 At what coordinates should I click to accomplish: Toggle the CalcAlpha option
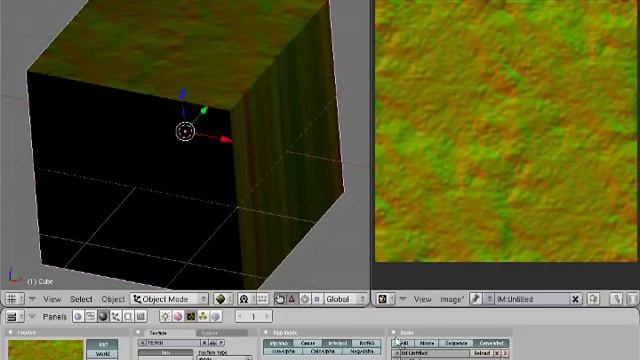click(x=322, y=351)
